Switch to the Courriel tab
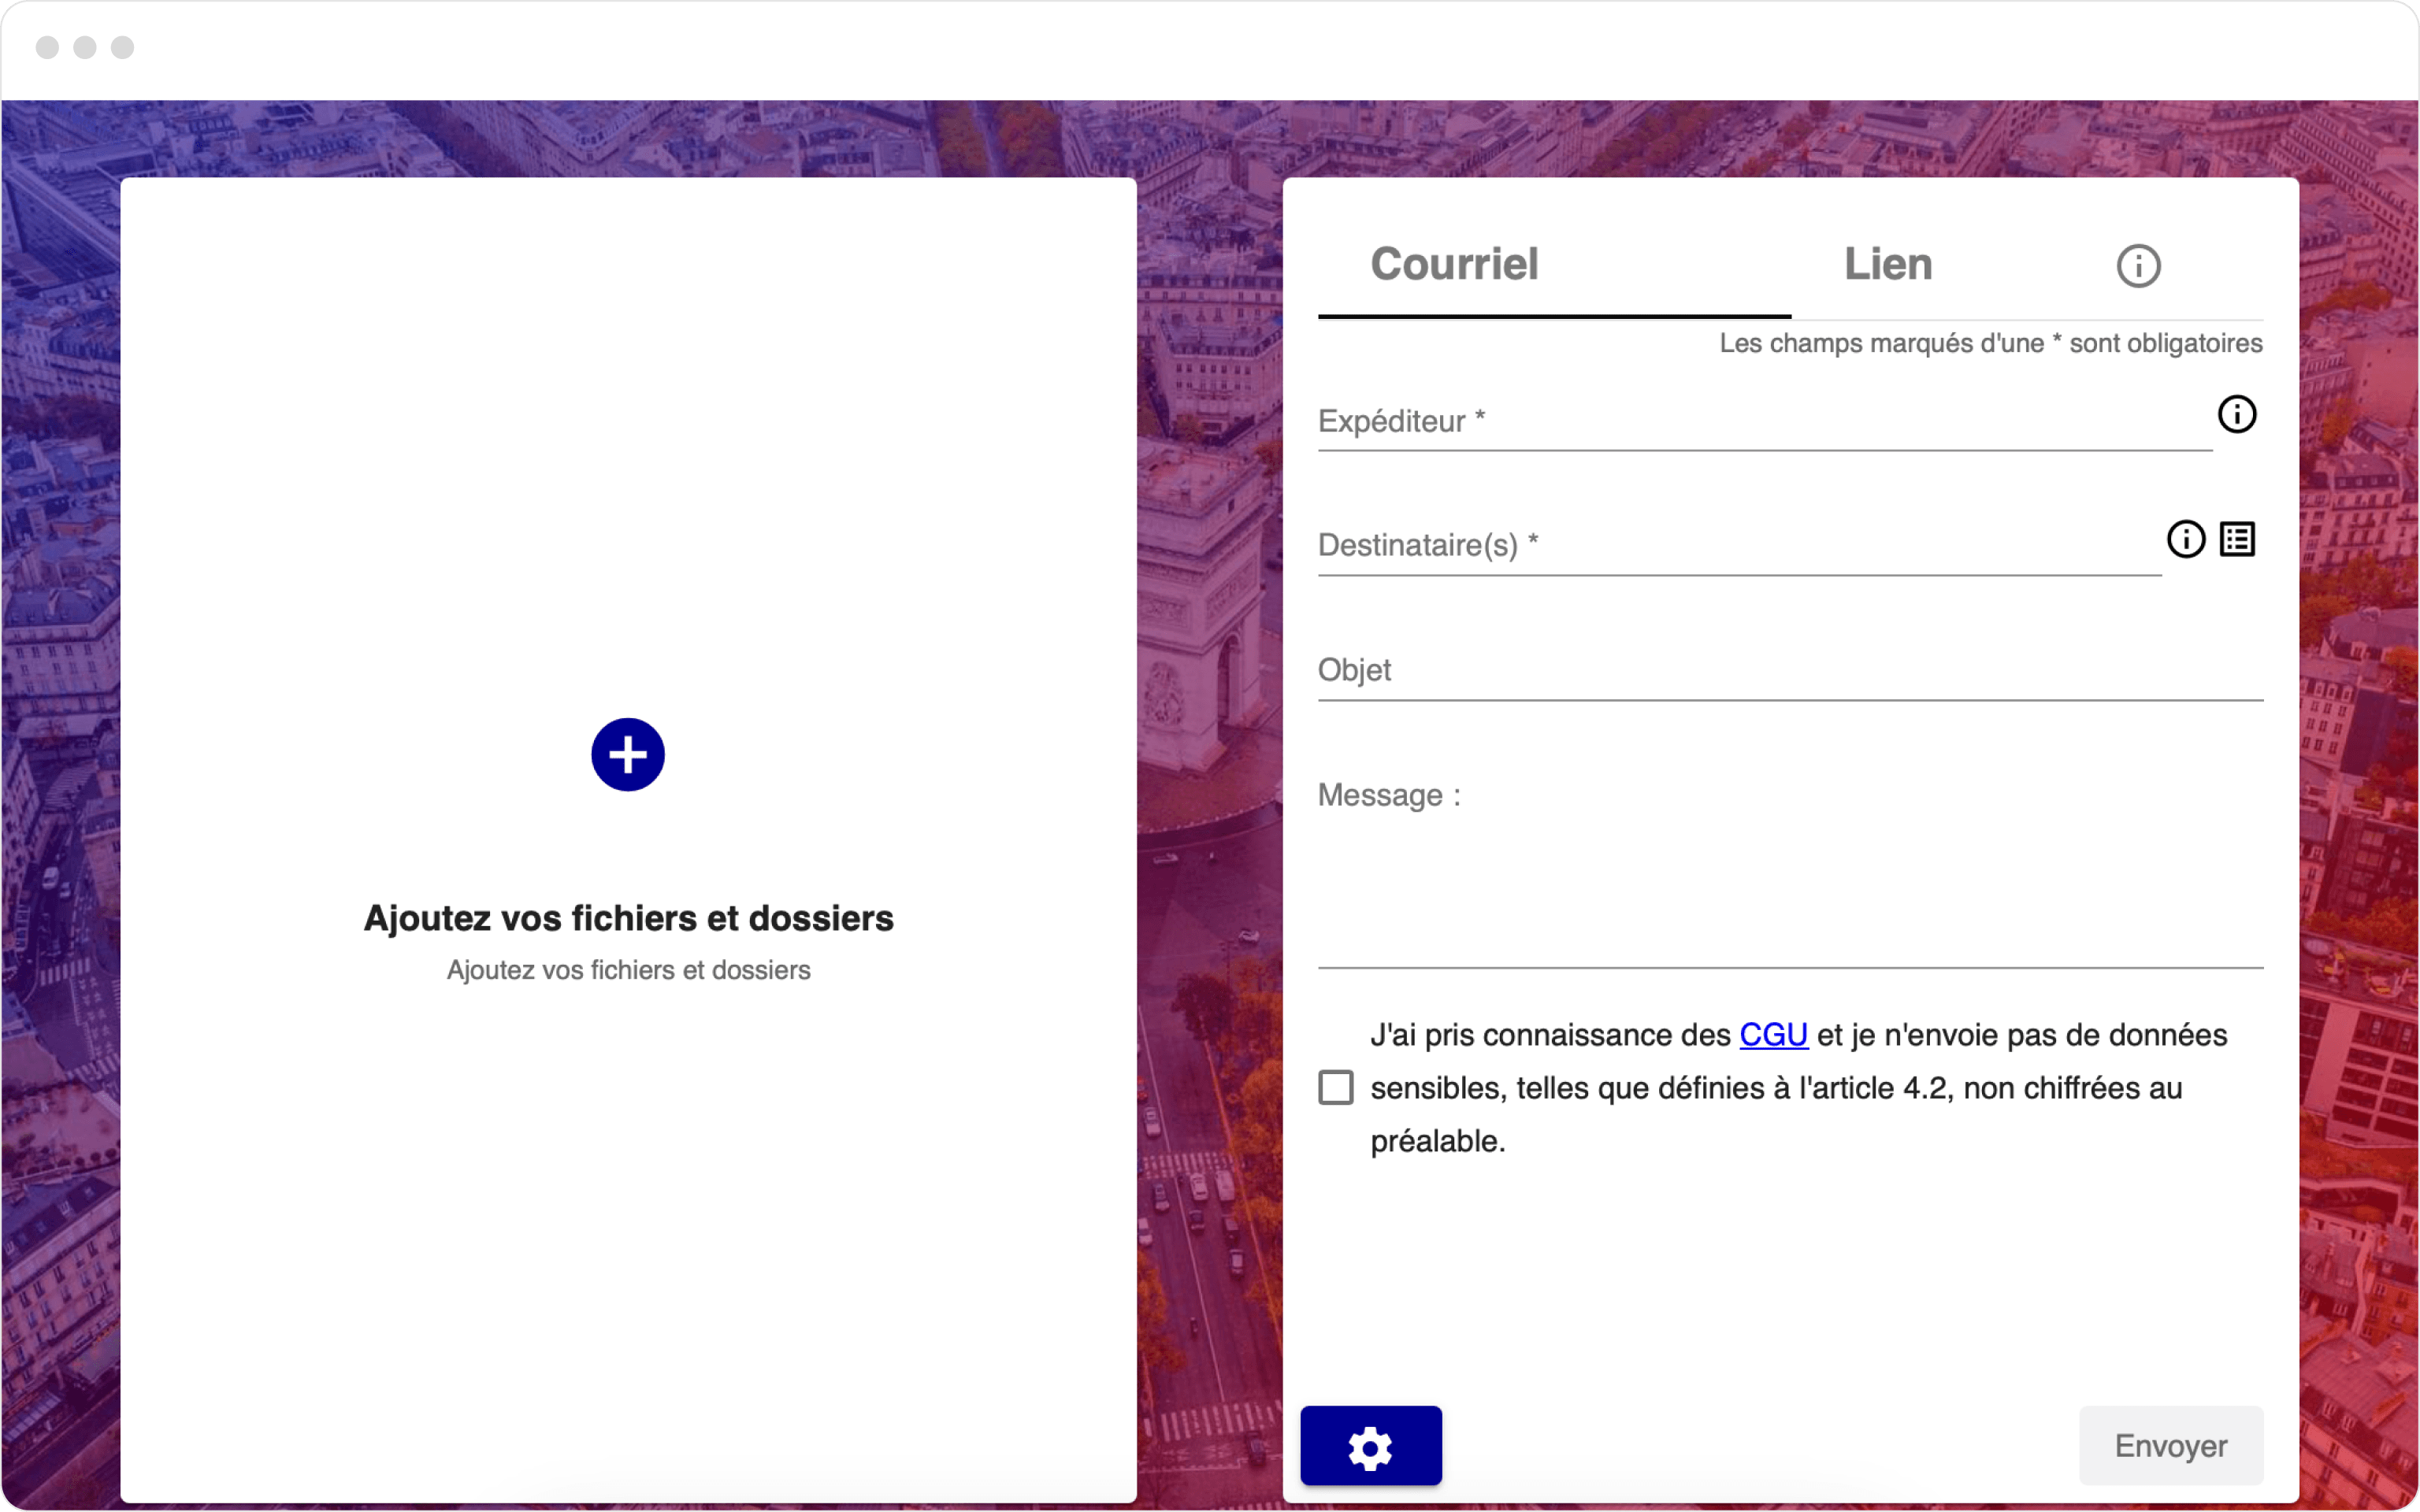This screenshot has width=2420, height=1512. (x=1453, y=265)
